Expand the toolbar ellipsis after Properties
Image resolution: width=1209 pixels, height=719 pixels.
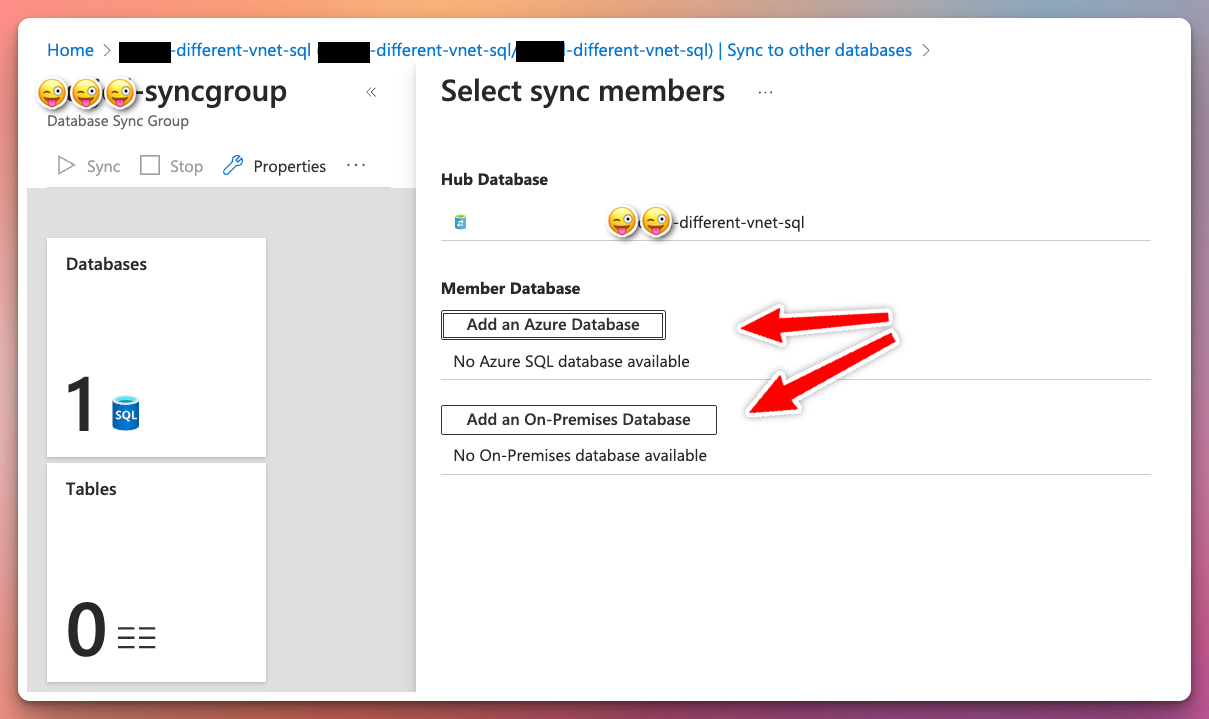point(356,166)
